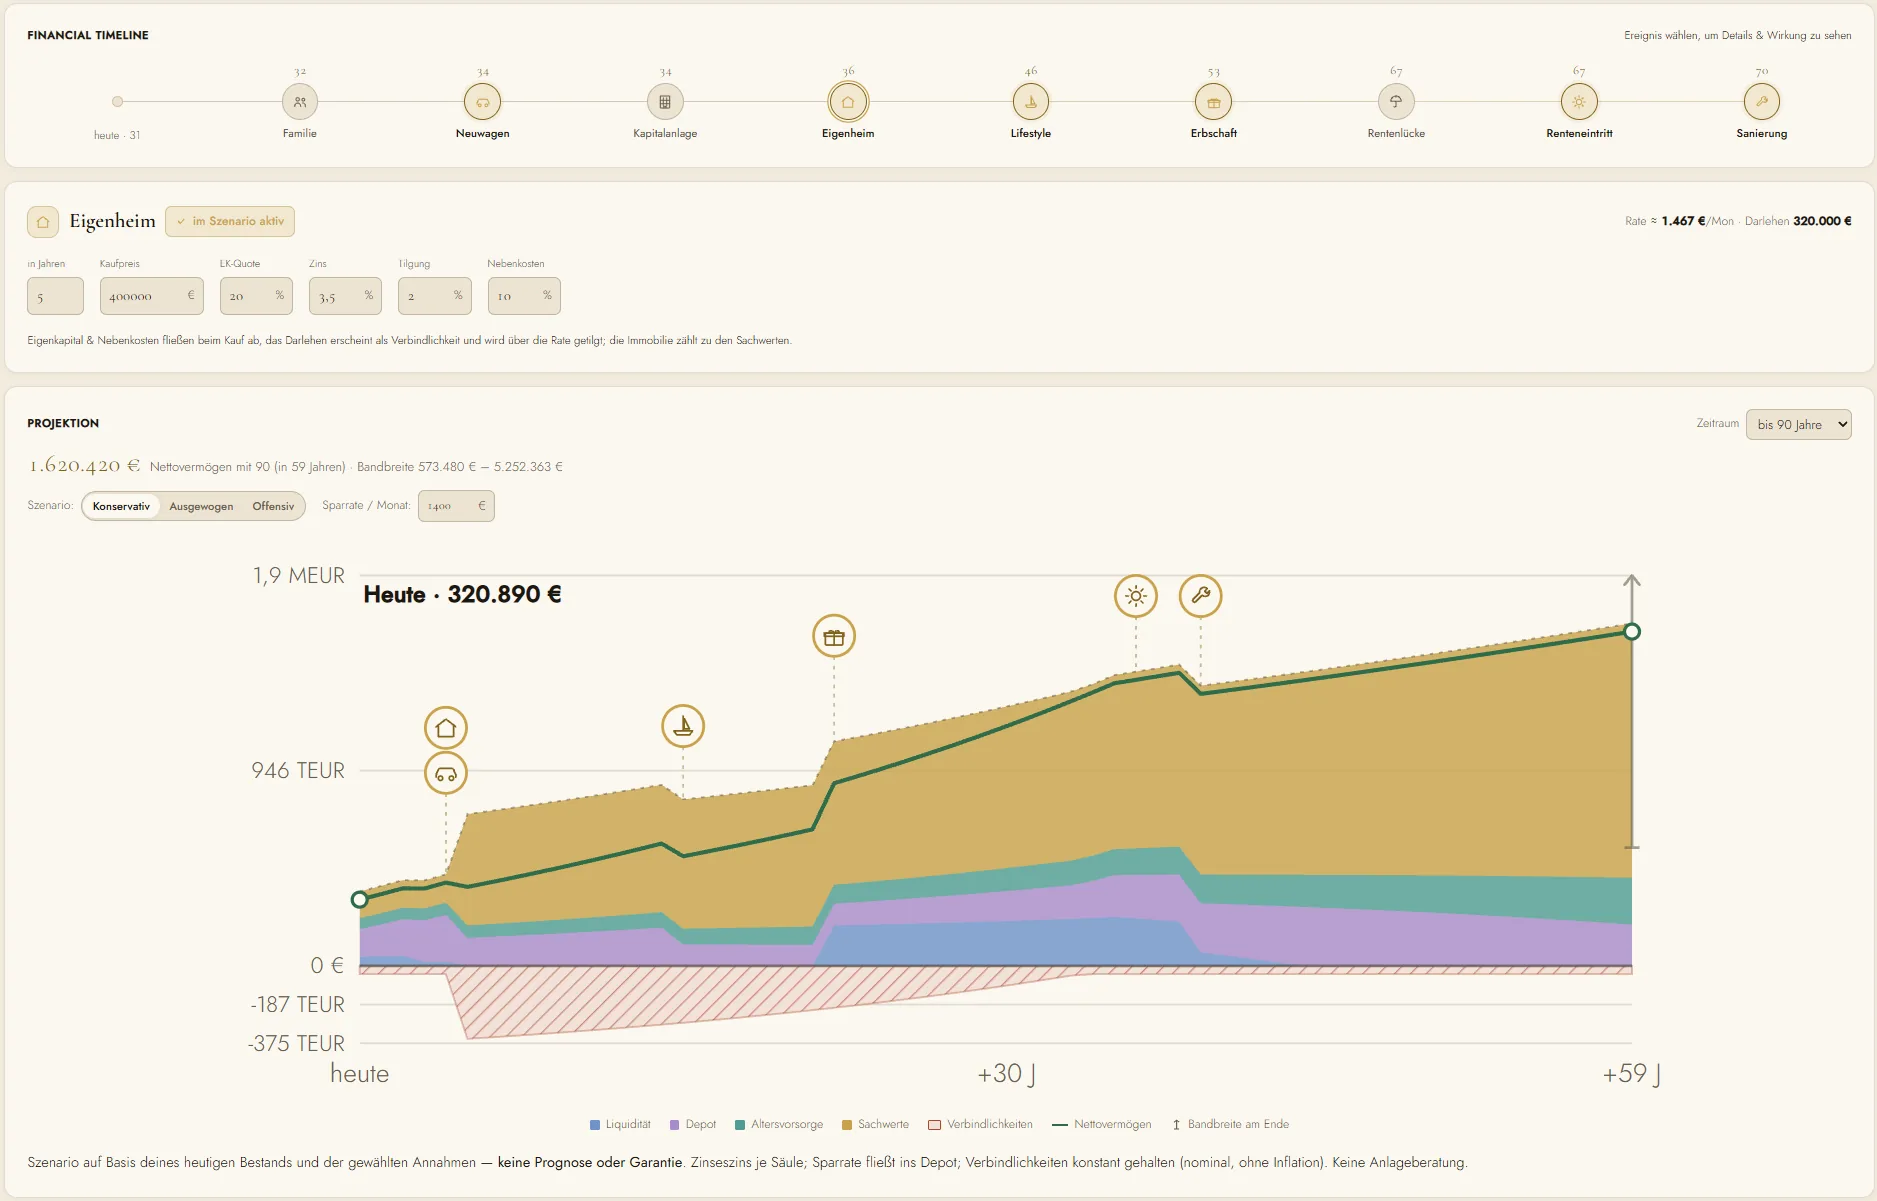This screenshot has width=1877, height=1201.
Task: Click the Sachwerte legend swatch
Action: click(x=847, y=1125)
